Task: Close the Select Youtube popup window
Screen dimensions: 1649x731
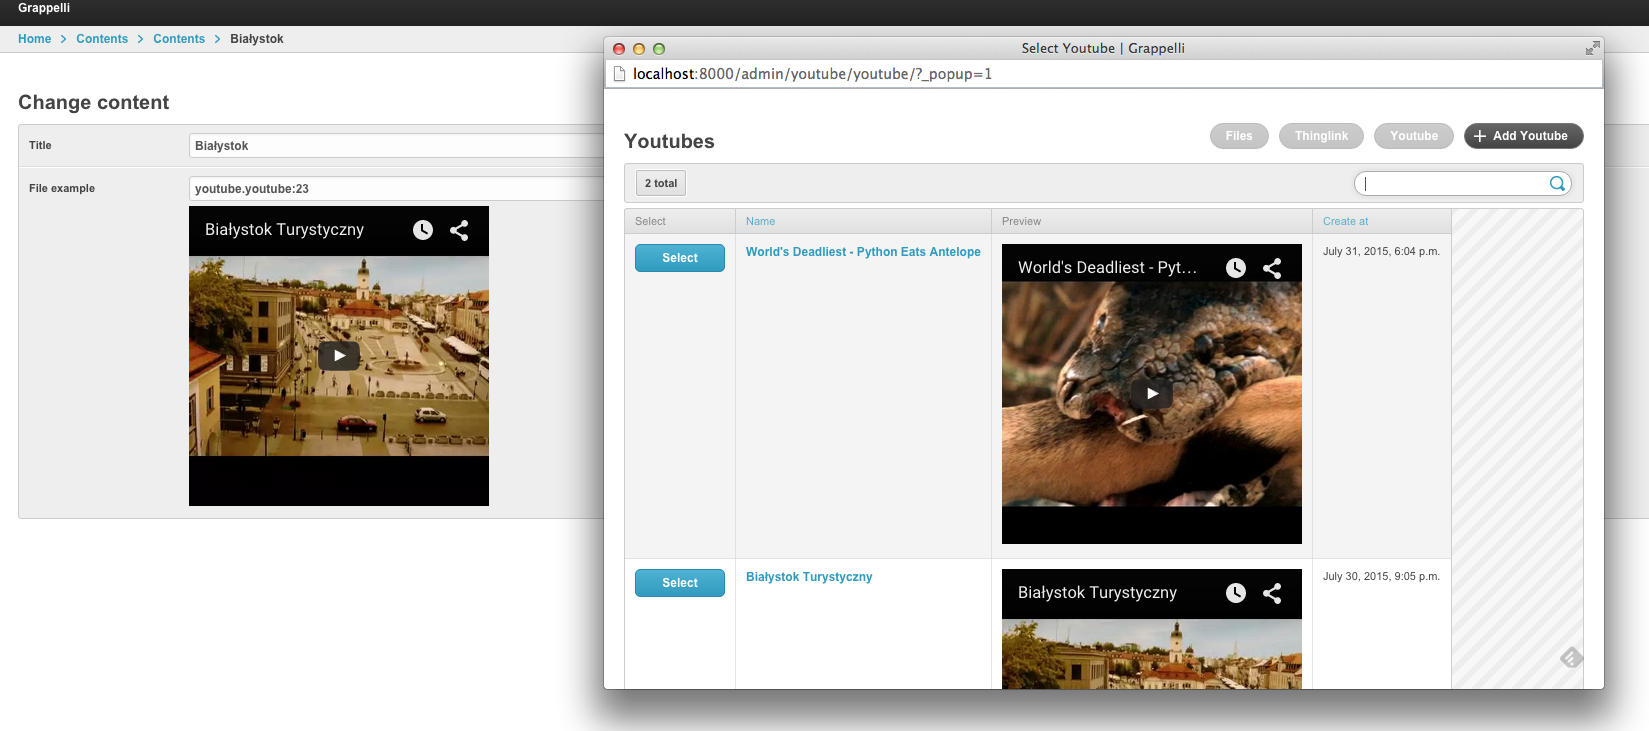Action: (x=619, y=48)
